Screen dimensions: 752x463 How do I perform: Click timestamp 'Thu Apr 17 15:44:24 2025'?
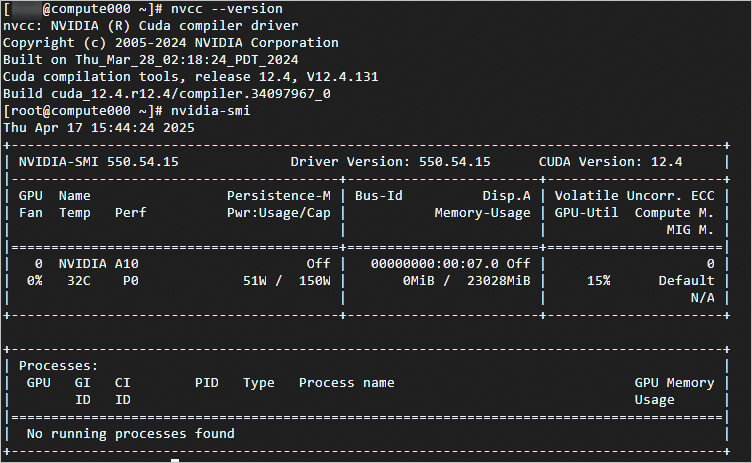[99, 128]
